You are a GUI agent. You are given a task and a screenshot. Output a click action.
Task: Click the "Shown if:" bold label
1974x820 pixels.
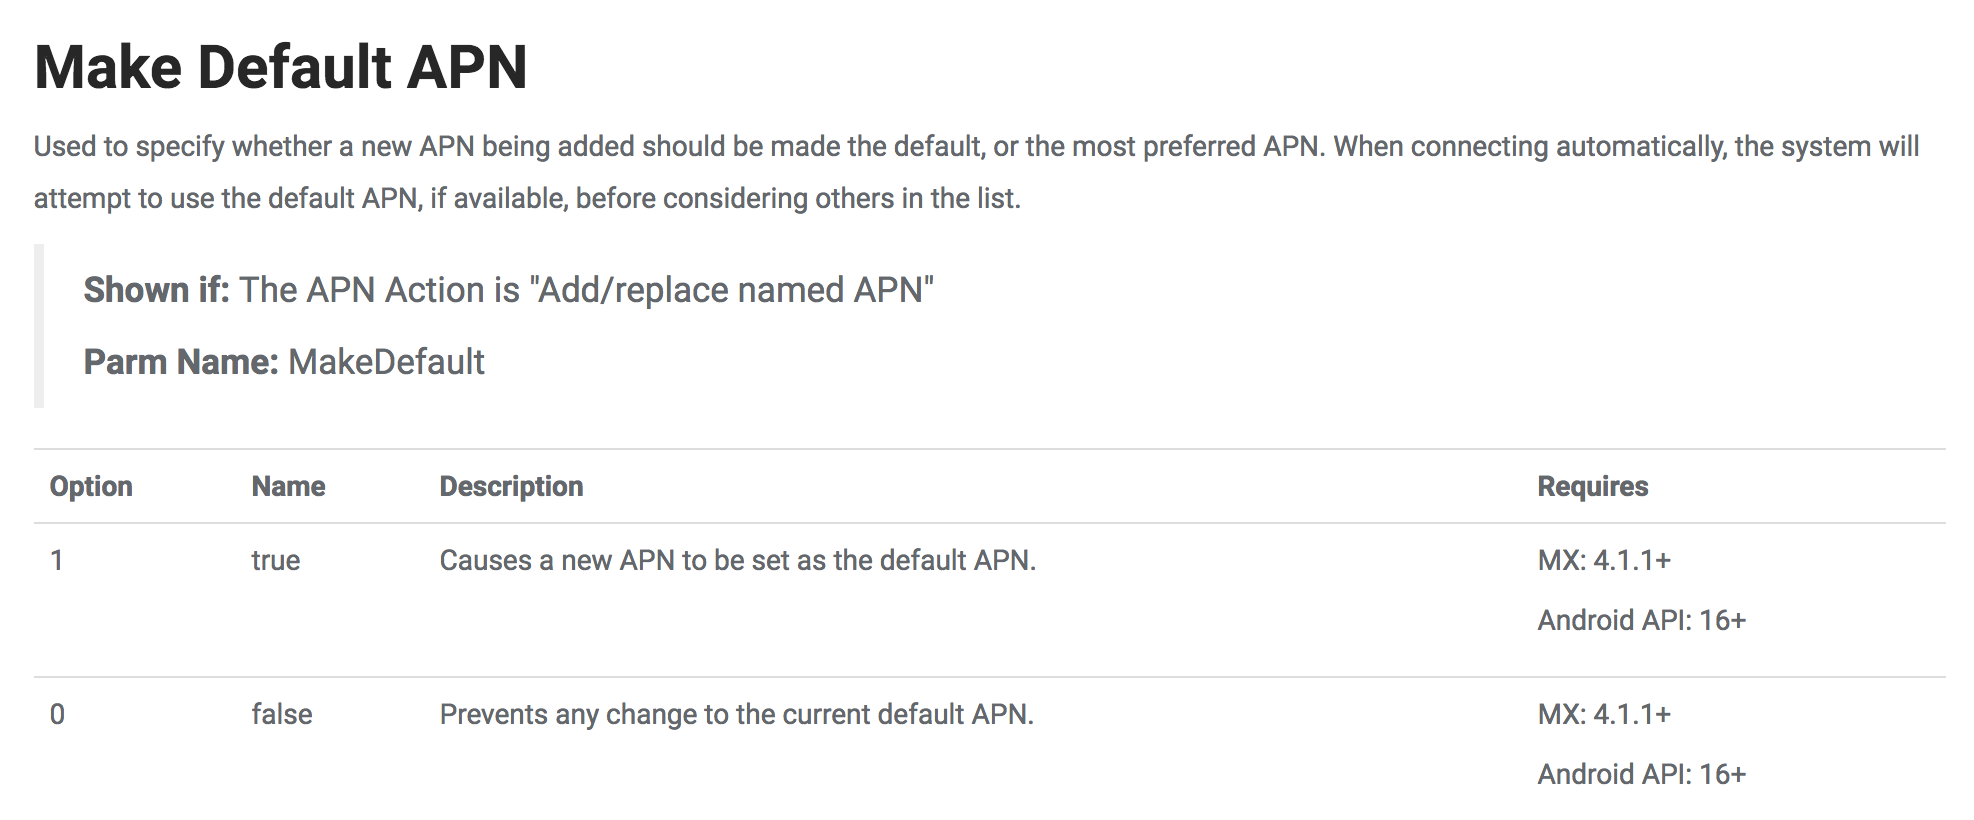(x=156, y=290)
